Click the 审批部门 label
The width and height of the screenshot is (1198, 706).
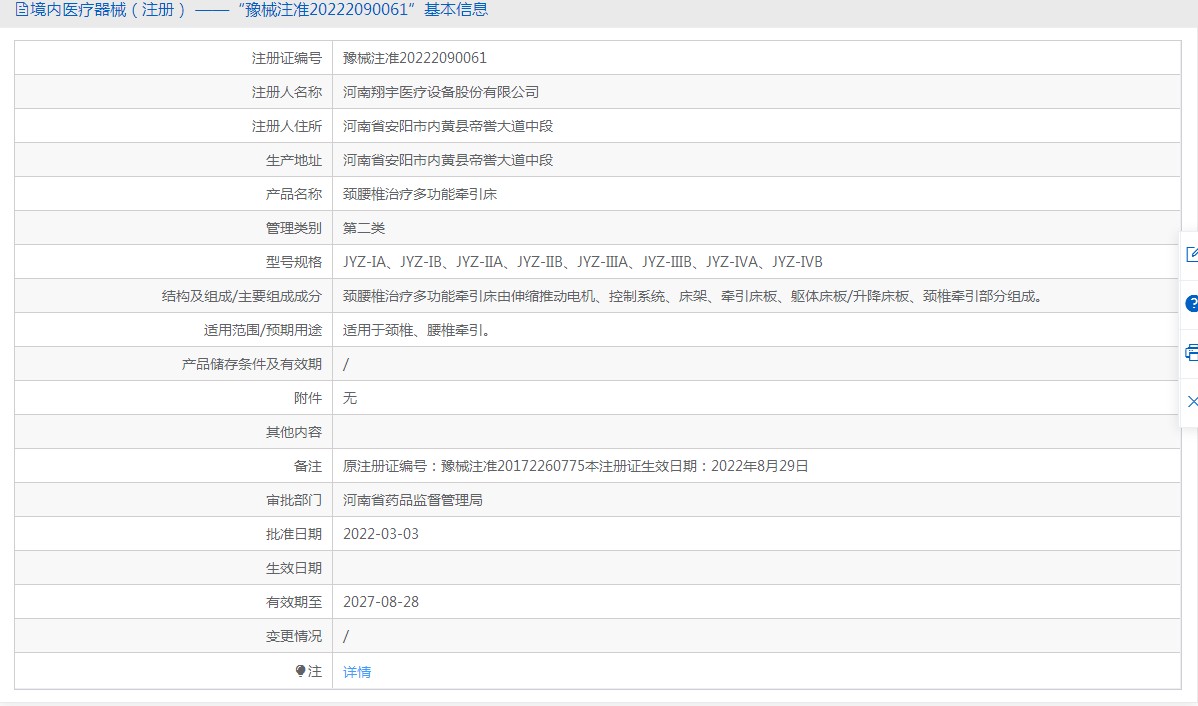coord(293,500)
